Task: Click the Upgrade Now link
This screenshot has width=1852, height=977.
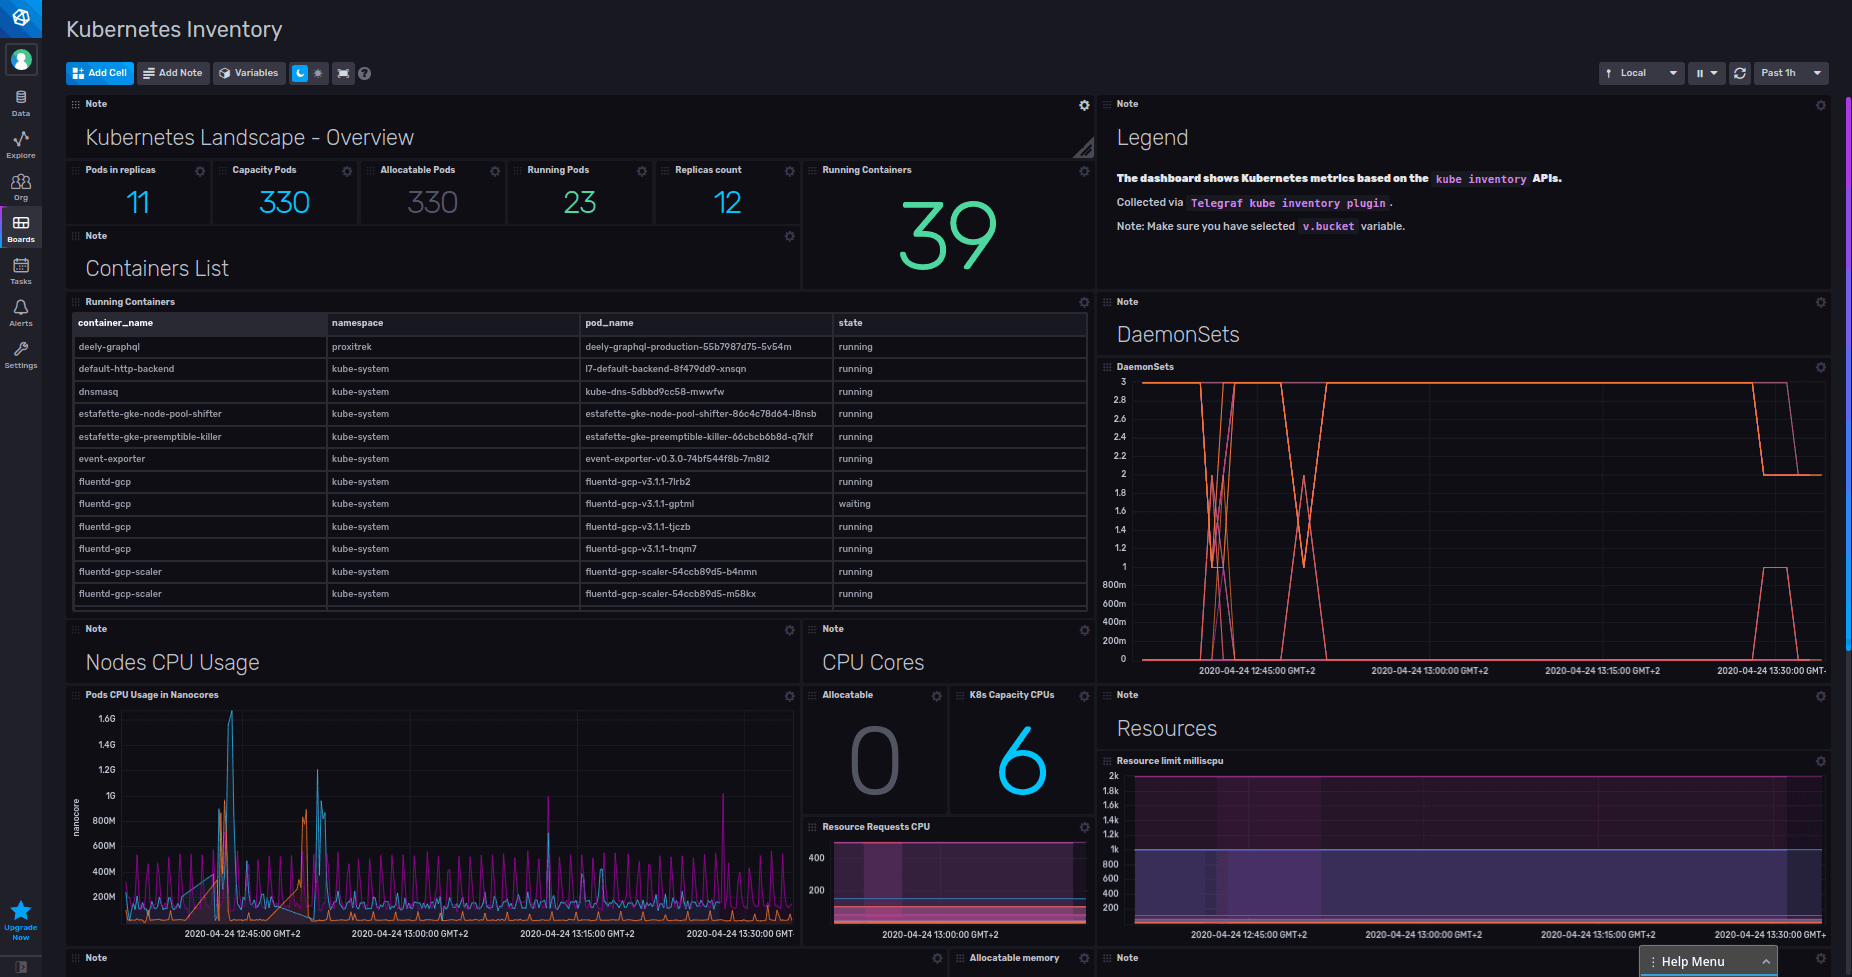Action: pyautogui.click(x=20, y=920)
